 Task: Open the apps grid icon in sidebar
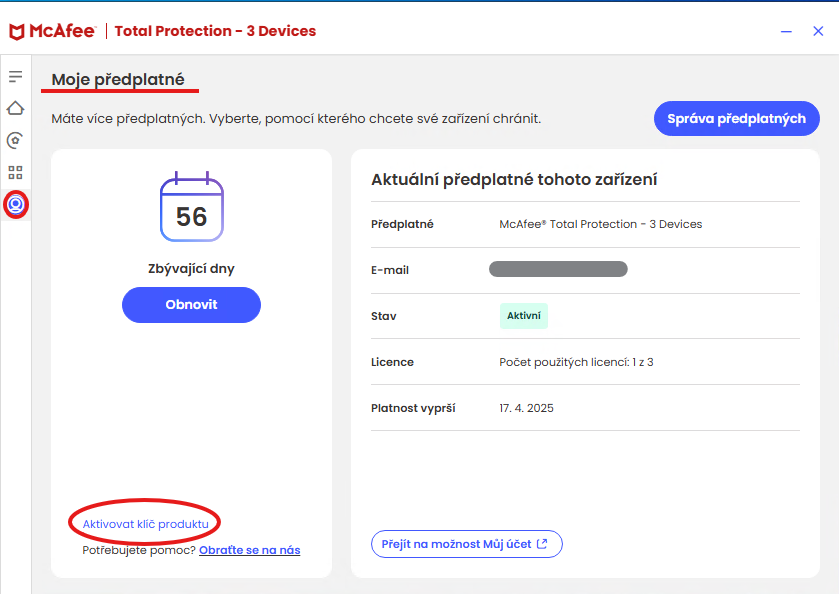[x=16, y=172]
